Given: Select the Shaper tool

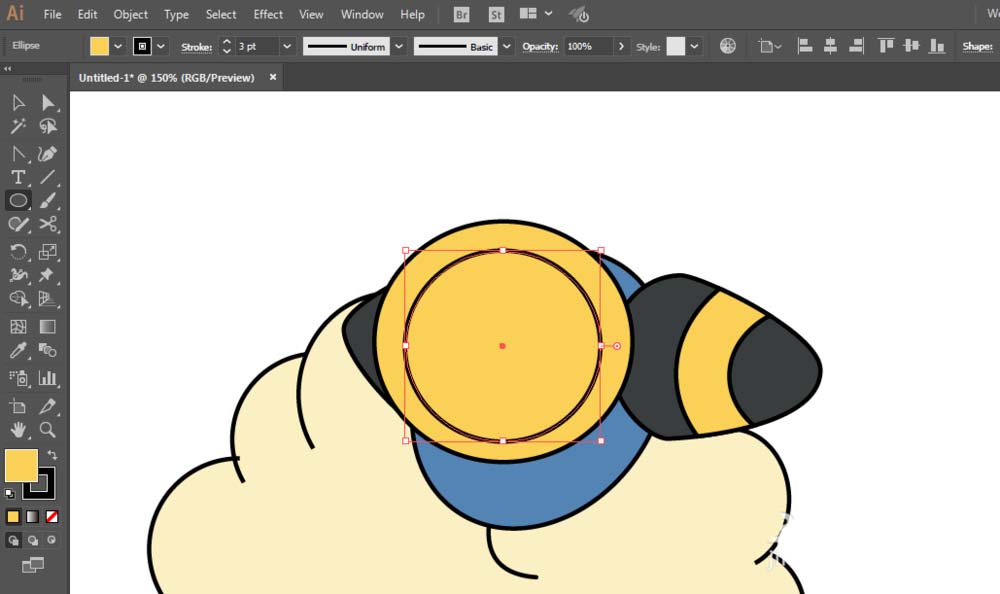Looking at the screenshot, I should pos(18,224).
